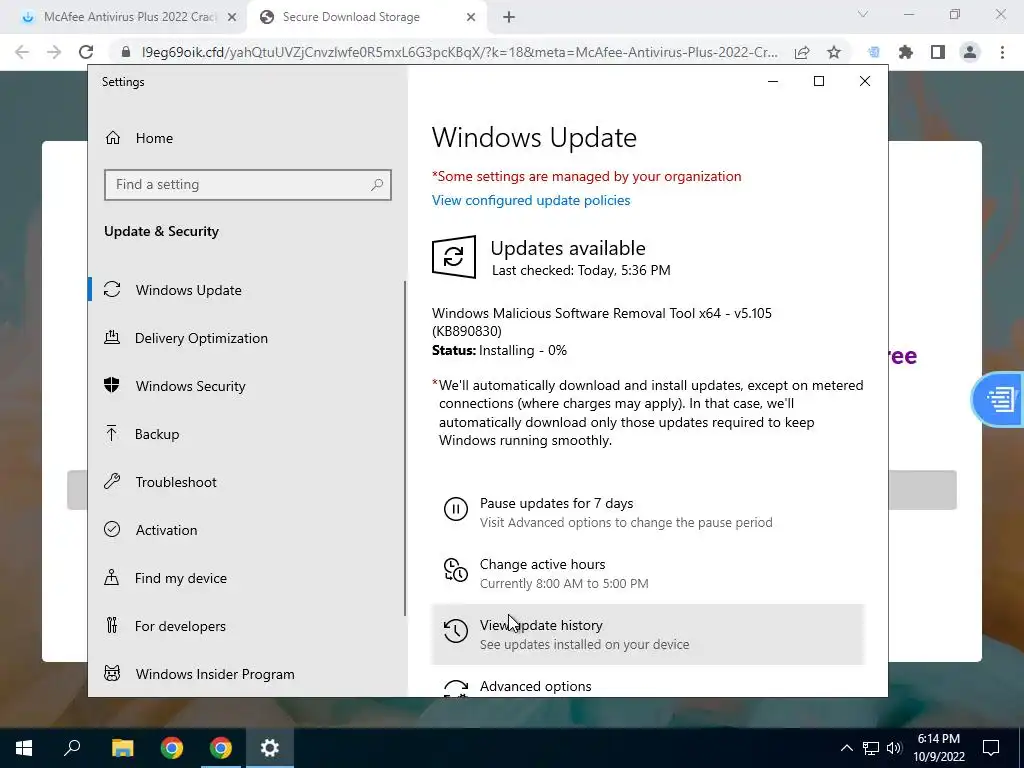Click the Chrome address bar URL
This screenshot has height=768, width=1024.
(x=459, y=52)
